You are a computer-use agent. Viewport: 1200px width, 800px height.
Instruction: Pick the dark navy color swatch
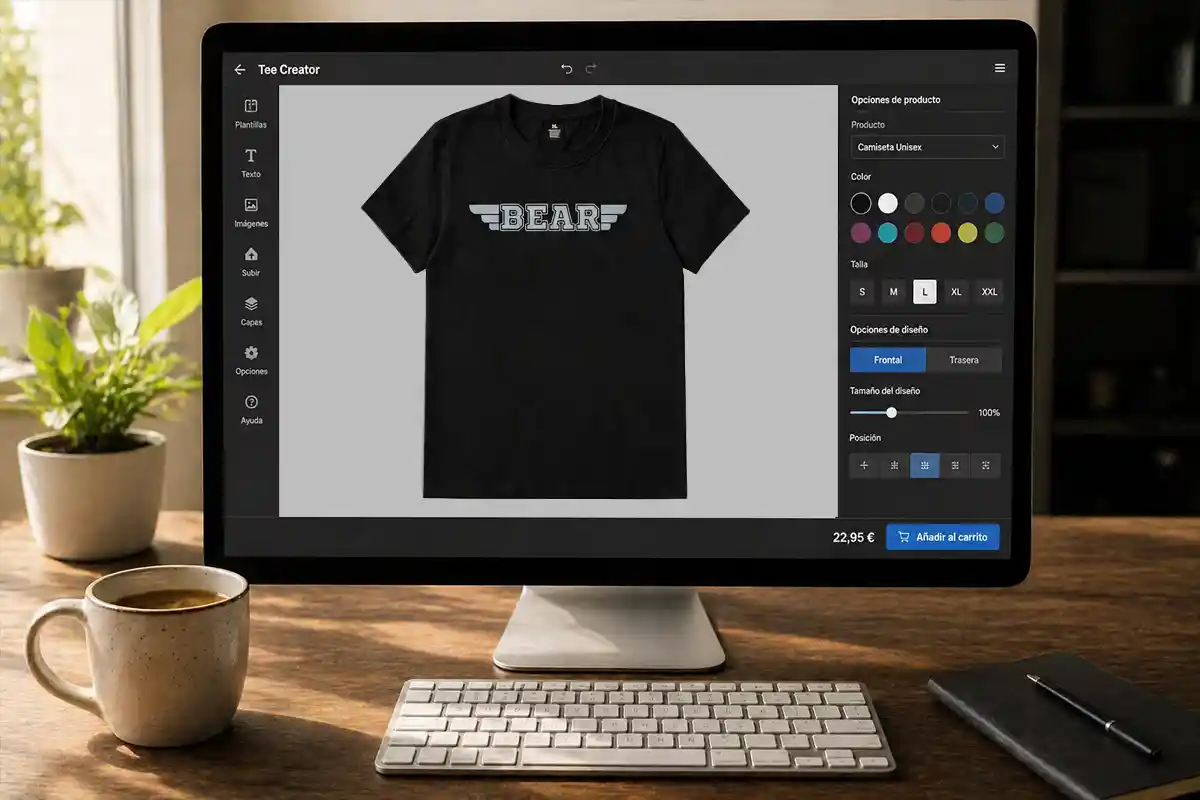pos(967,203)
